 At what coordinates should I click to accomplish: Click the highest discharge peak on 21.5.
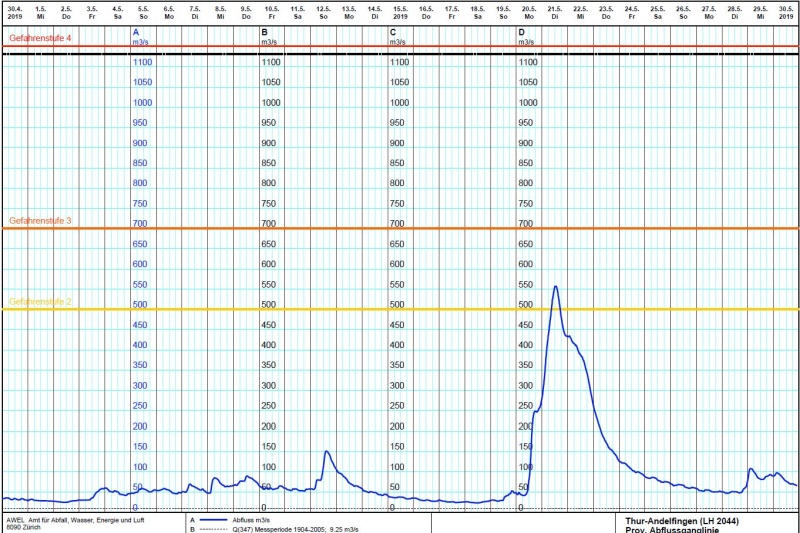coord(555,287)
